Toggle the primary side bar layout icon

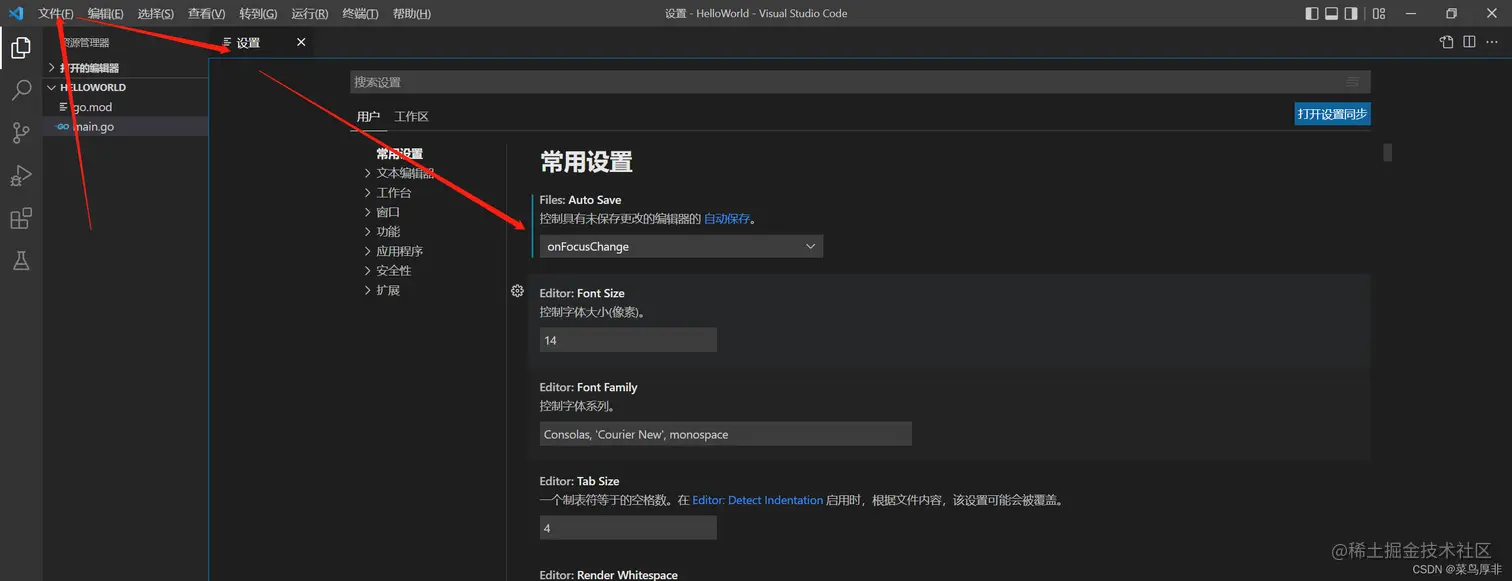(1312, 14)
